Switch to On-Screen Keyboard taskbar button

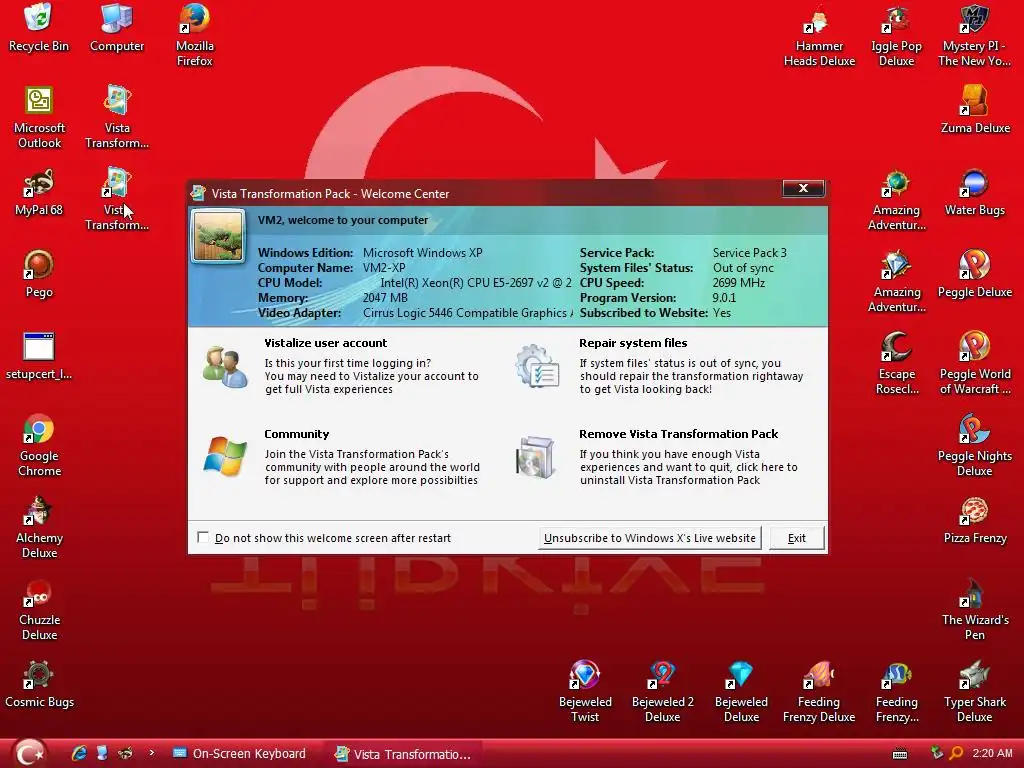[x=240, y=754]
